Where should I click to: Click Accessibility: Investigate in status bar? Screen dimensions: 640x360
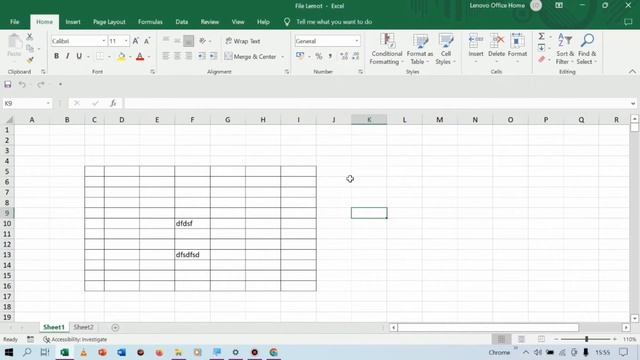[x=75, y=339]
